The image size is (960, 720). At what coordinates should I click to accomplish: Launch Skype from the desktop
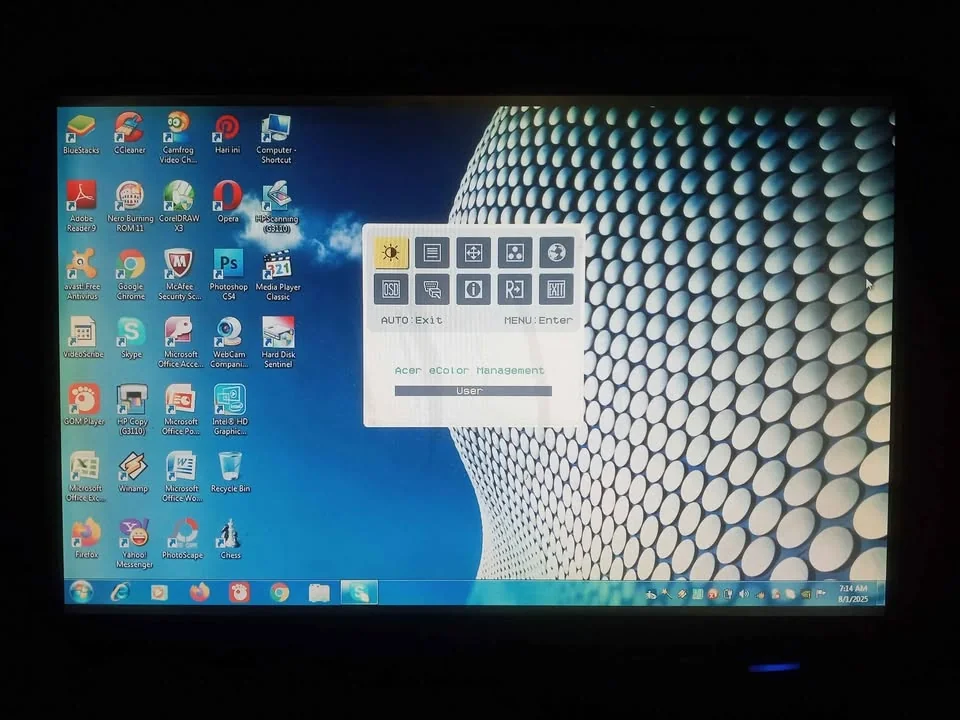[x=131, y=337]
